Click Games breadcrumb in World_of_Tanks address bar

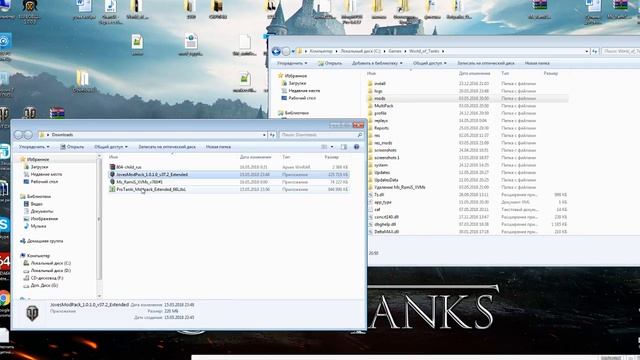click(395, 51)
